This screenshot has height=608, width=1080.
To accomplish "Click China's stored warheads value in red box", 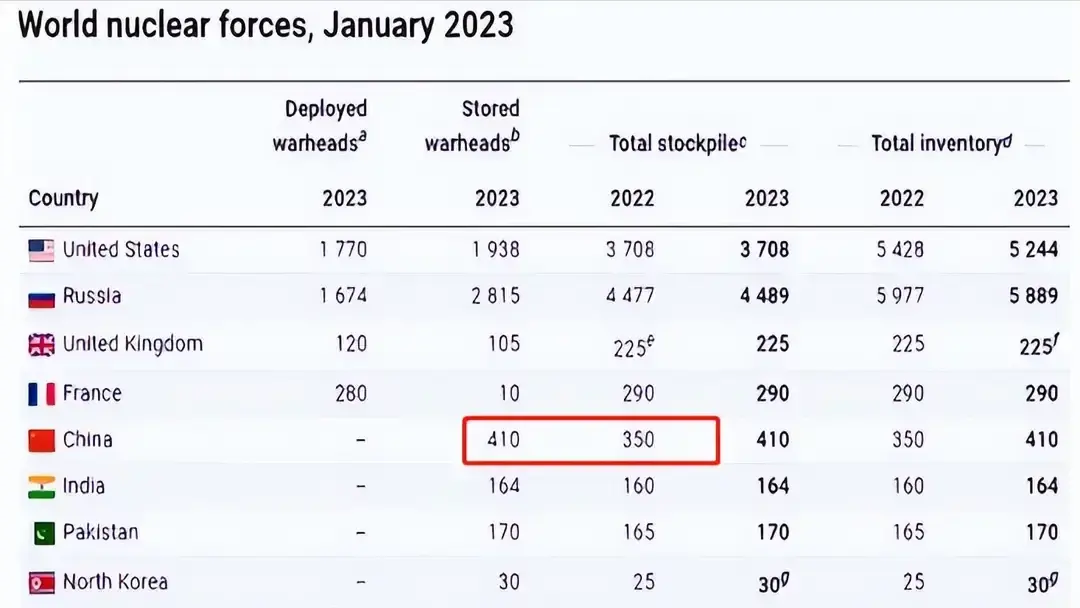I will click(503, 439).
